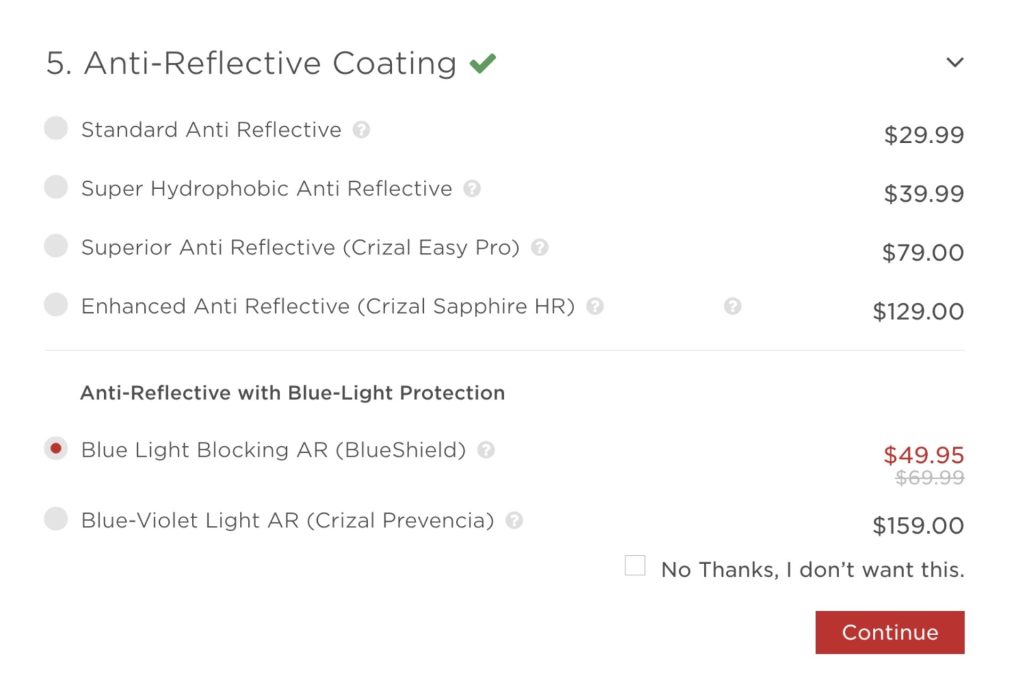Choose Super Hydrophobic Anti Reflective
This screenshot has width=1024, height=683.
click(57, 188)
